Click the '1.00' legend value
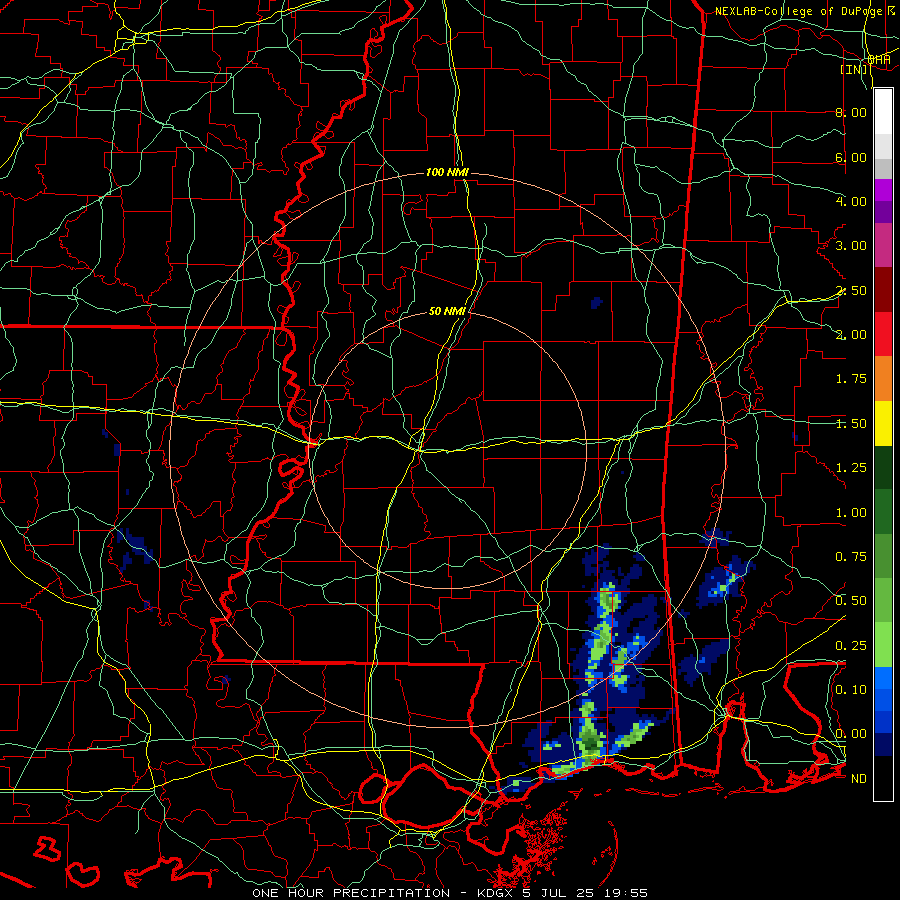 [851, 513]
